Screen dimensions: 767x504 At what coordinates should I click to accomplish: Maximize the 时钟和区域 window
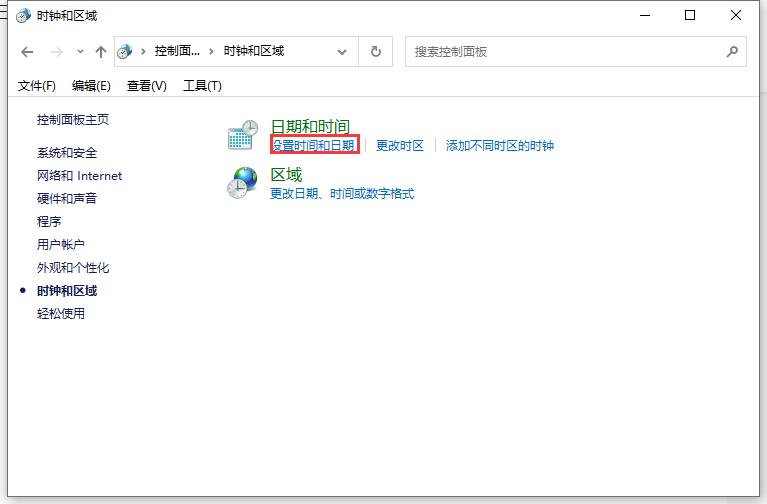coord(690,16)
